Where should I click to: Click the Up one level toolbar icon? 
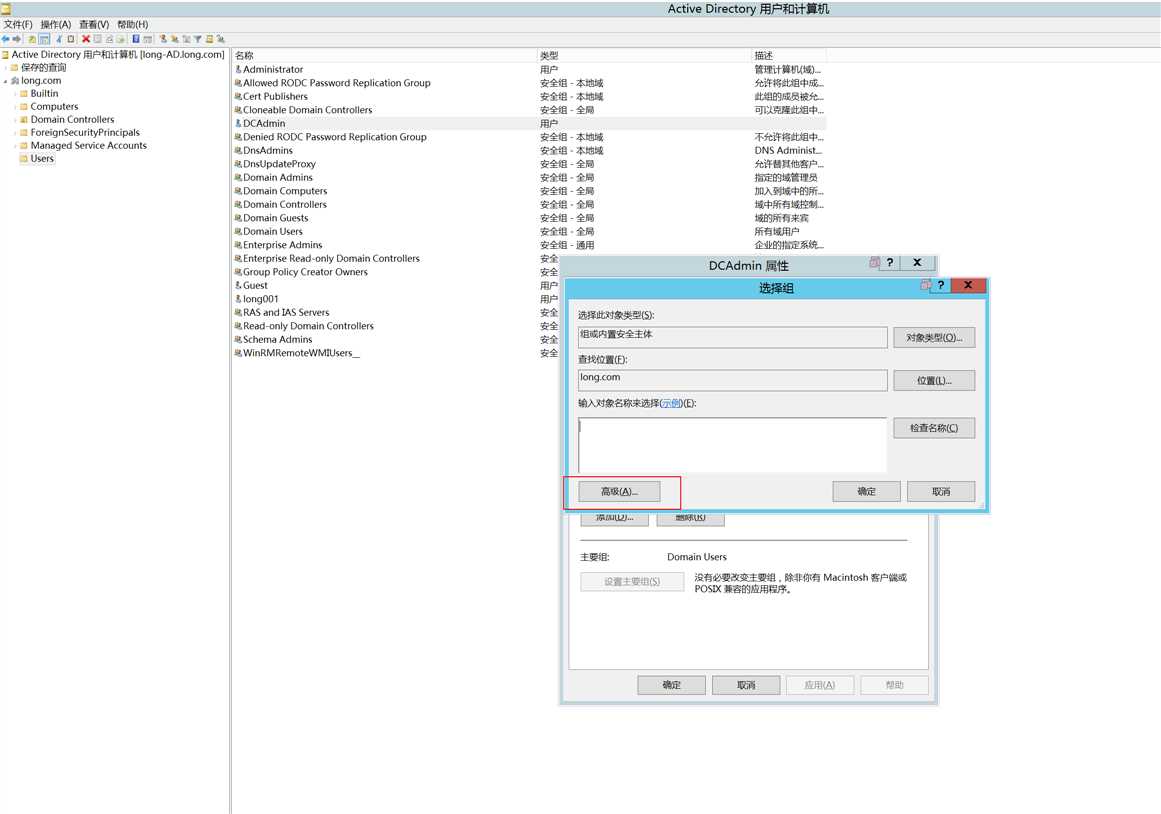(x=32, y=39)
